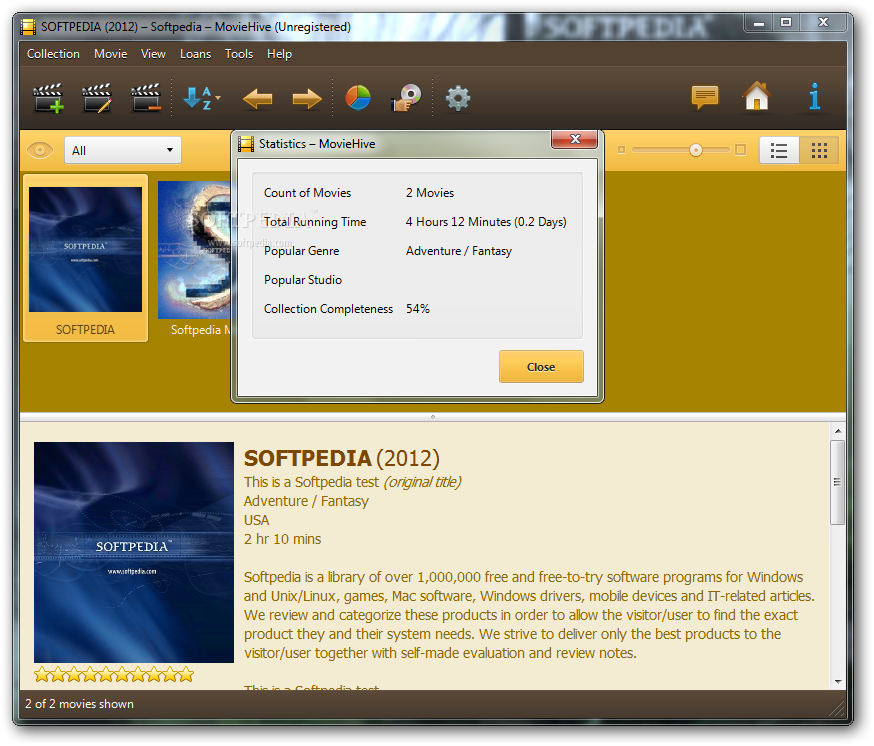874x746 pixels.
Task: Click 'SOFTPEDIA (2012)' title in details
Action: [342, 459]
